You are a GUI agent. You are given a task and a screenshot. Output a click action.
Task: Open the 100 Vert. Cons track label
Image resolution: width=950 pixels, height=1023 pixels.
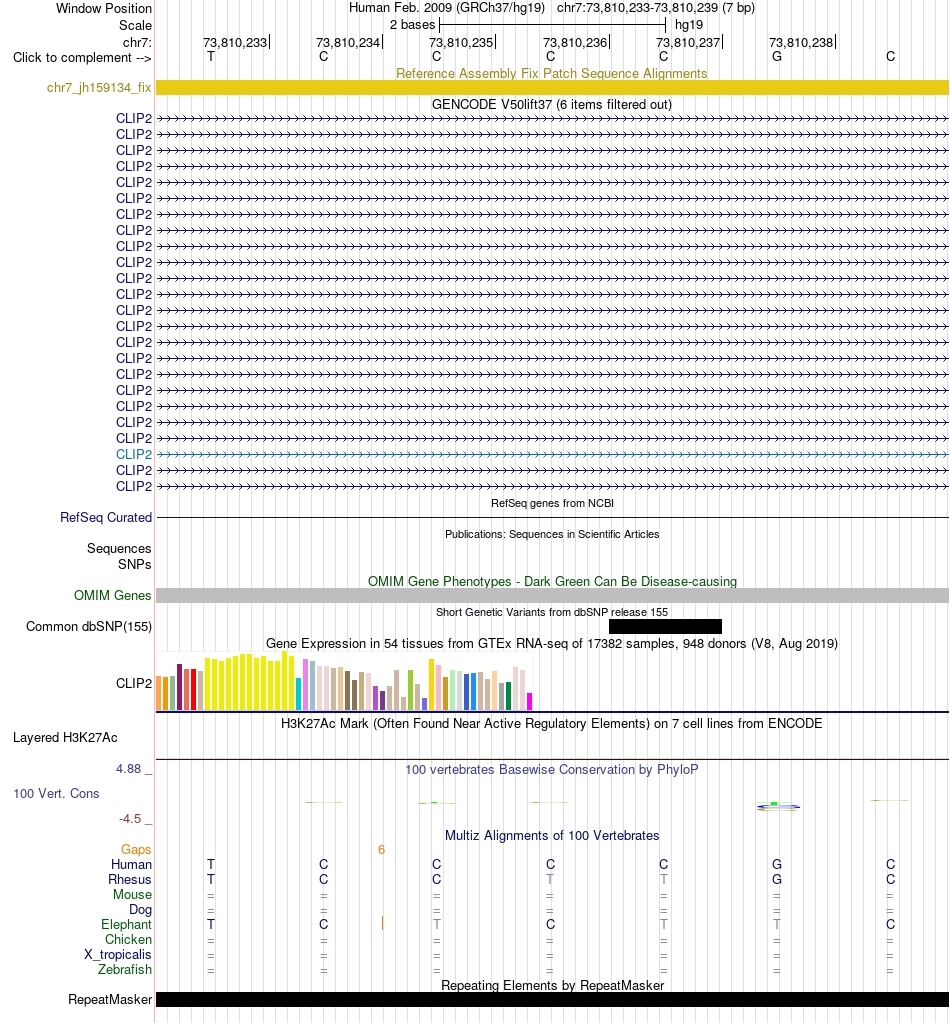coord(56,793)
